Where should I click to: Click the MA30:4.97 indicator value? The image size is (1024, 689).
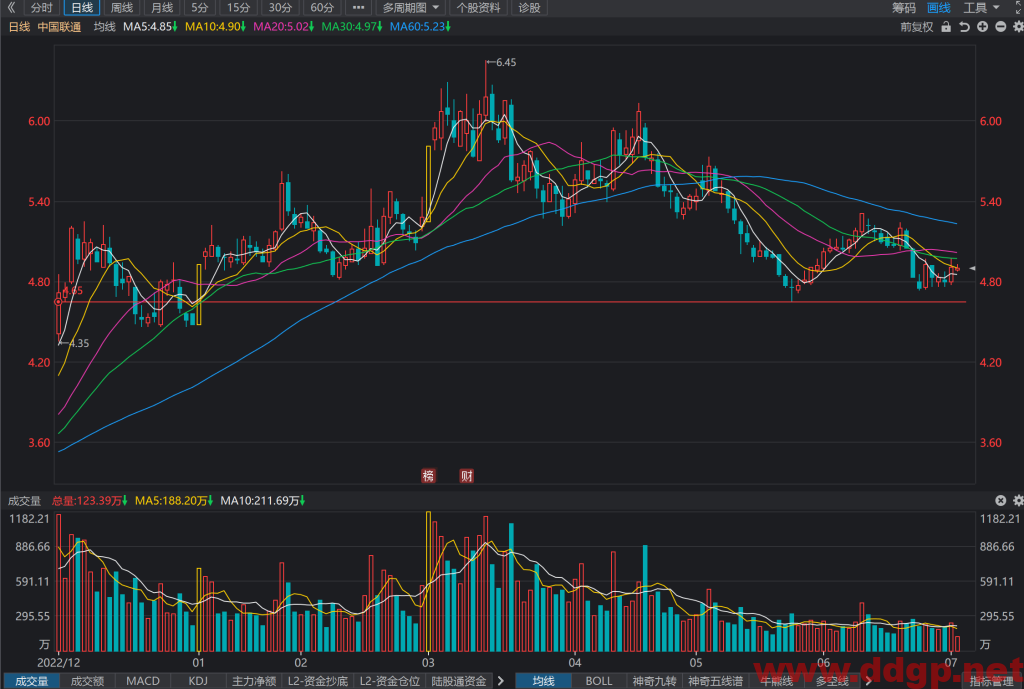pos(352,27)
